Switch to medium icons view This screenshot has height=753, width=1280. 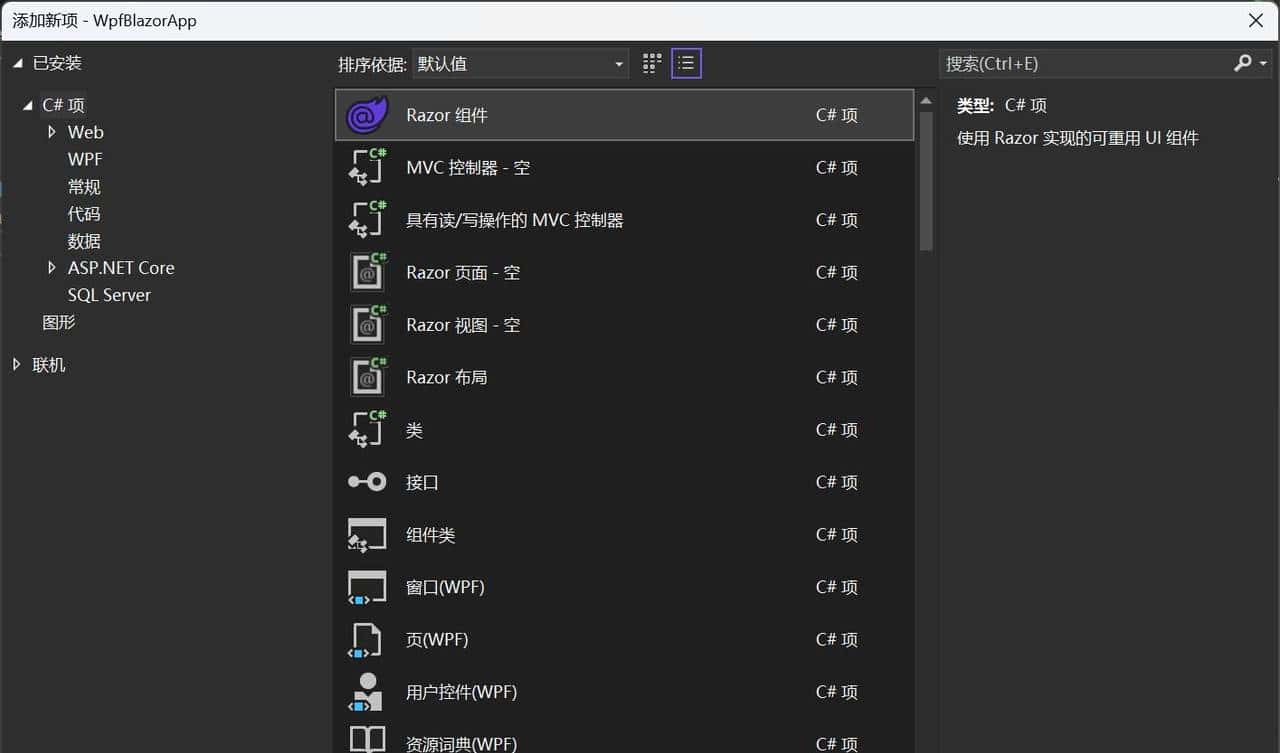[x=651, y=63]
